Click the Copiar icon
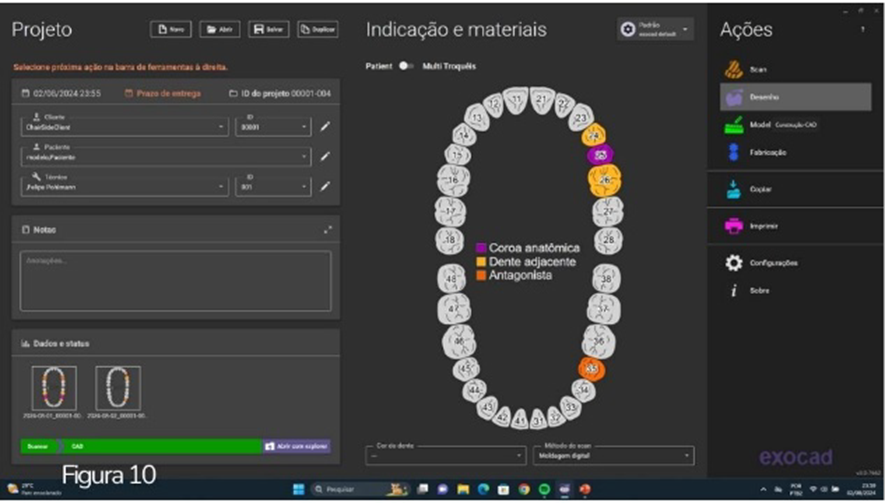This screenshot has width=885, height=503. tap(734, 188)
